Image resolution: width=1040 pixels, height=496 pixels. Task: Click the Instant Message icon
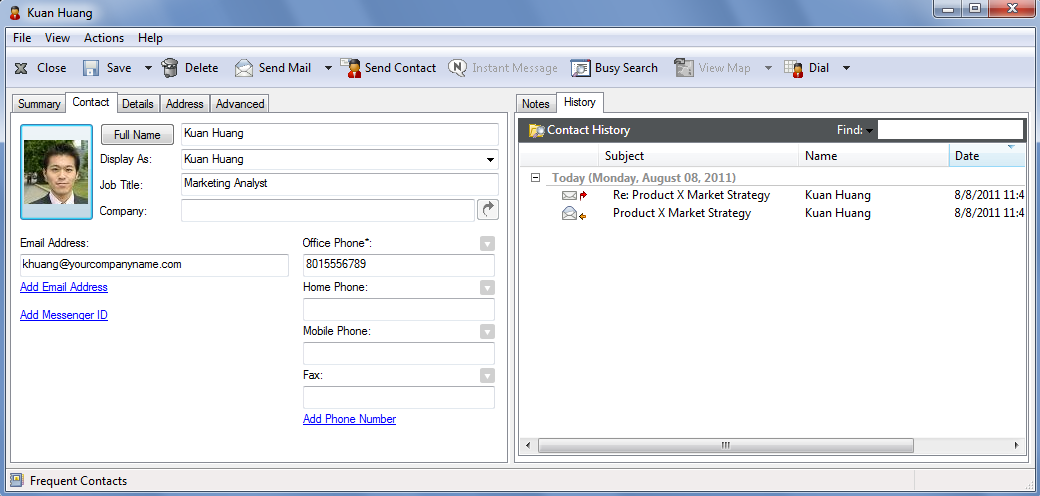[457, 68]
